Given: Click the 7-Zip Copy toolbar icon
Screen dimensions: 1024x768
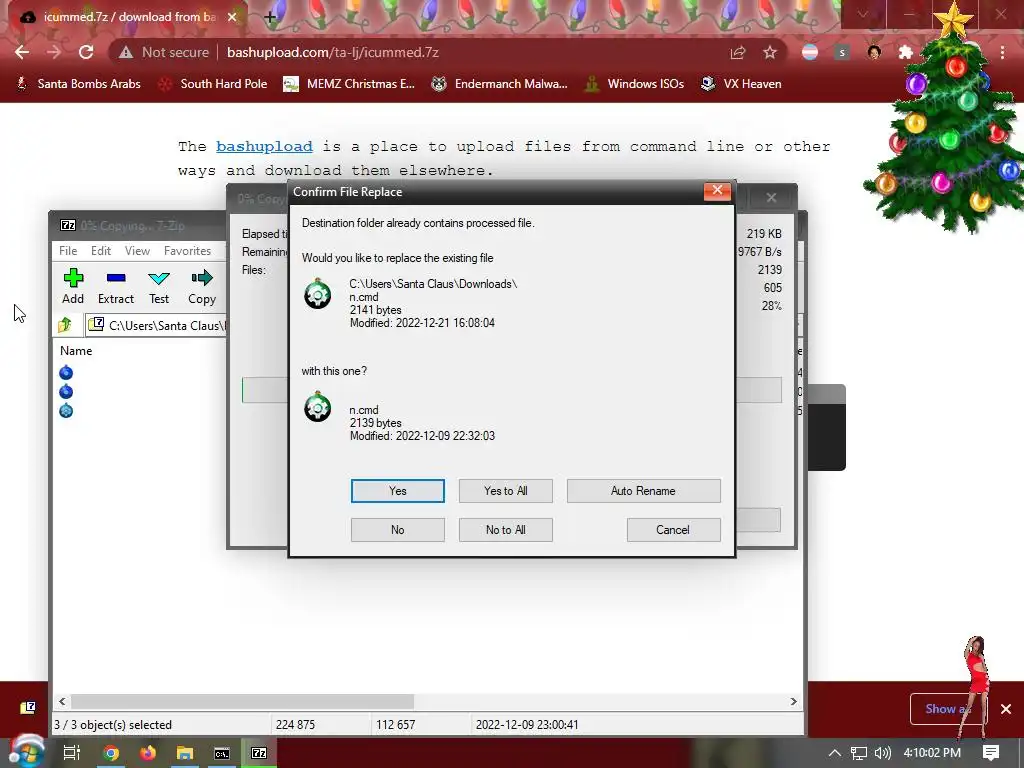Looking at the screenshot, I should 202,287.
